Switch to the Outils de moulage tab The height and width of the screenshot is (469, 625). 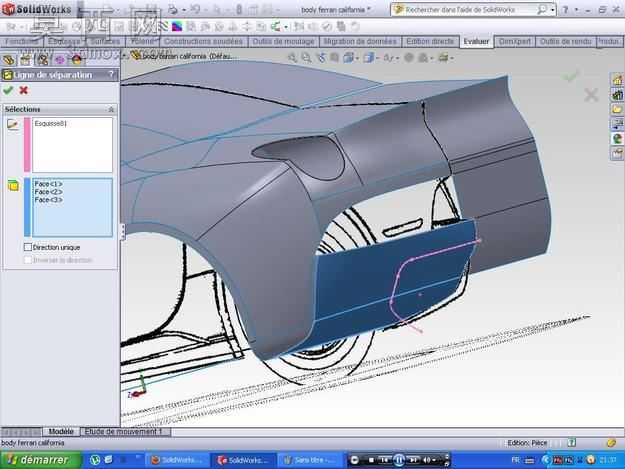(x=283, y=41)
